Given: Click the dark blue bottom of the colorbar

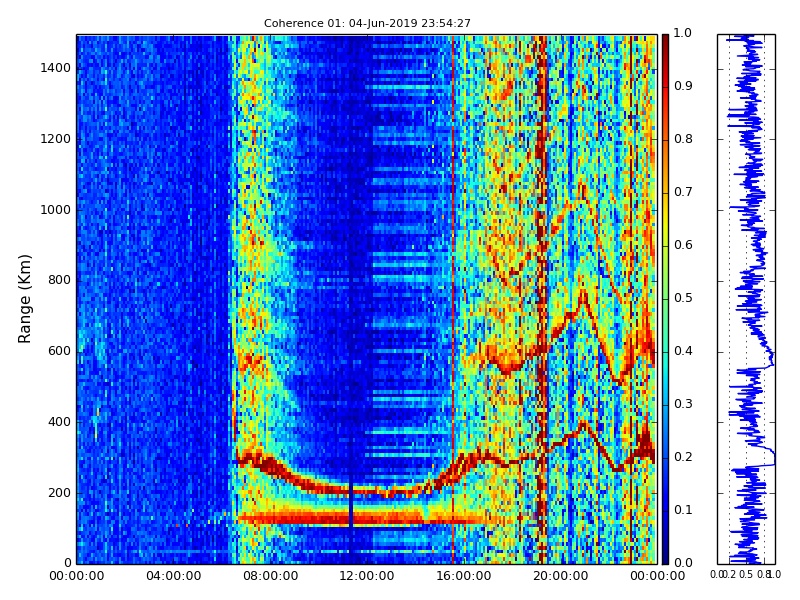Looking at the screenshot, I should [665, 556].
